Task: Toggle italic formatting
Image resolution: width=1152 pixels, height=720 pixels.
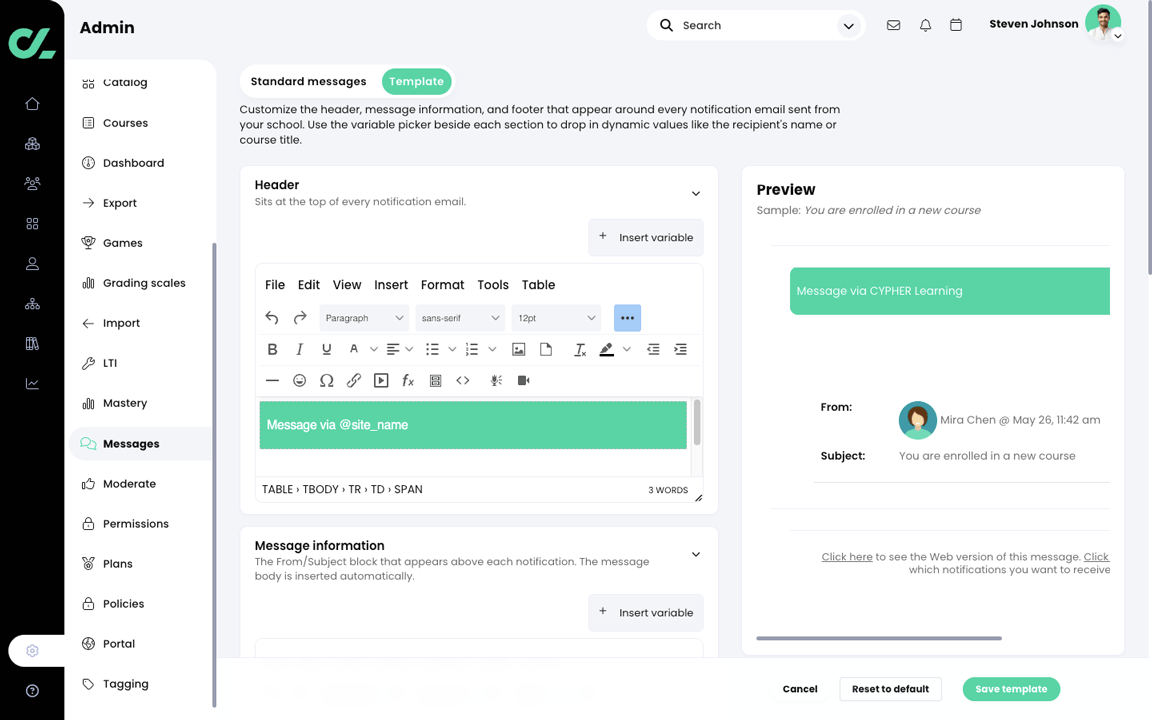Action: coord(299,350)
